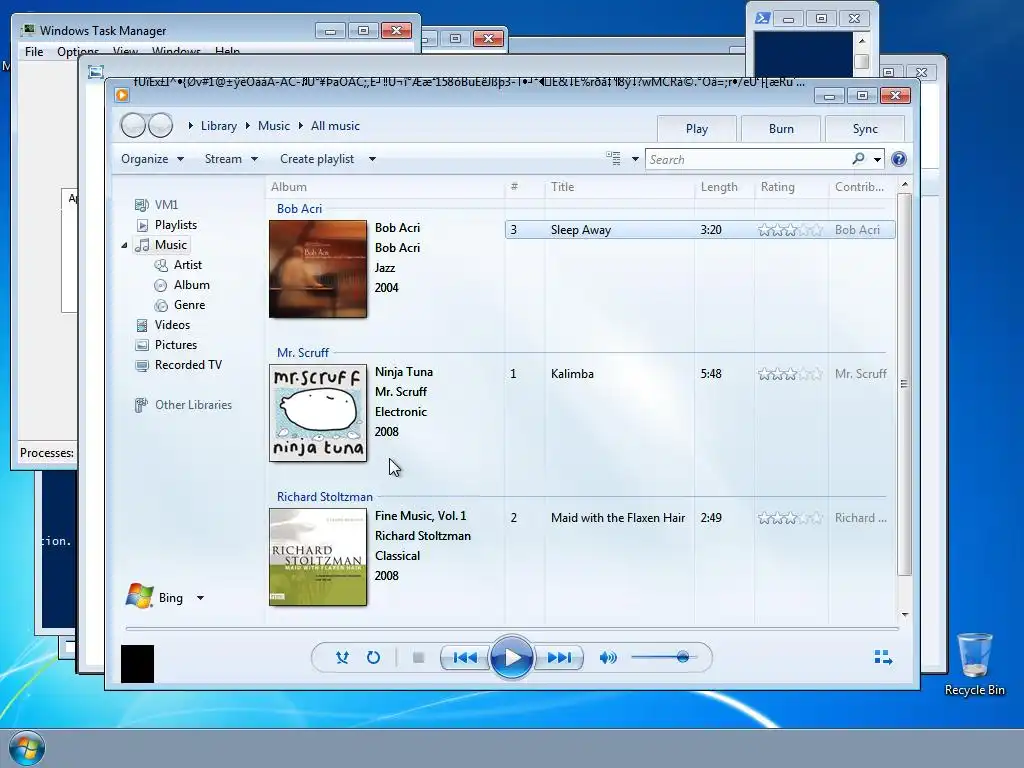The height and width of the screenshot is (768, 1024).
Task: Sort by the Rating column header
Action: 791,187
